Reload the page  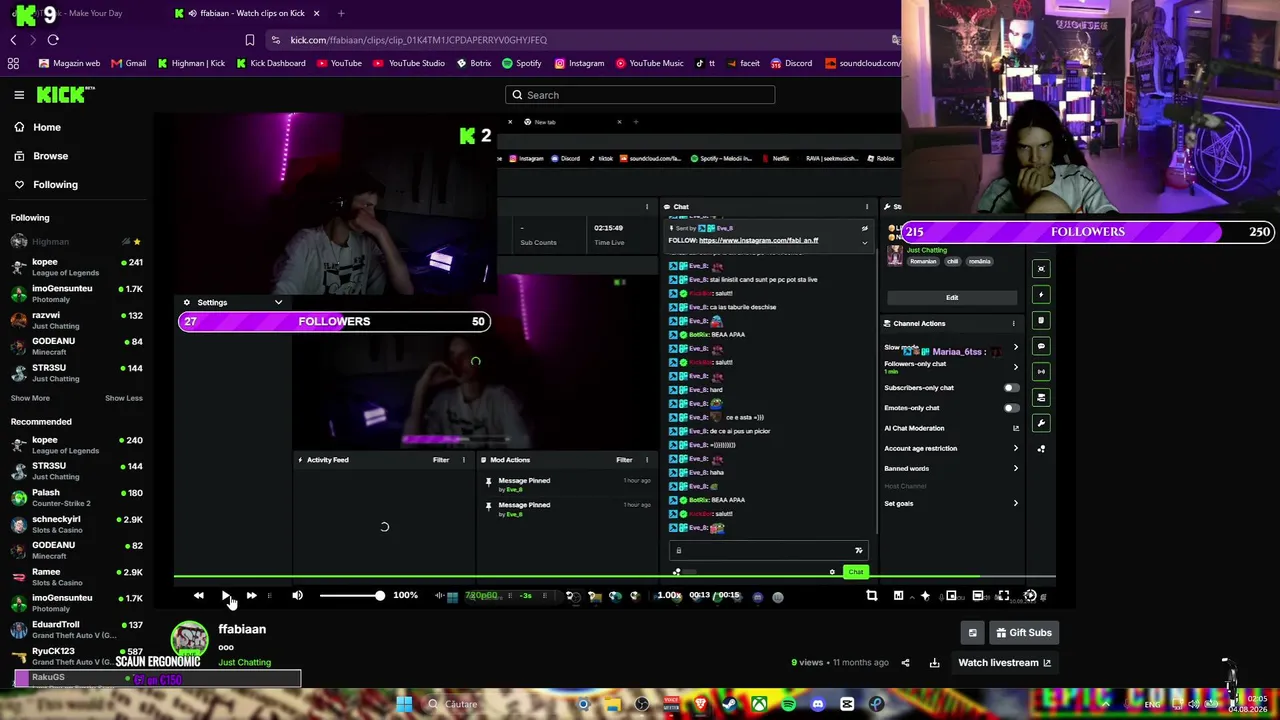[x=53, y=40]
